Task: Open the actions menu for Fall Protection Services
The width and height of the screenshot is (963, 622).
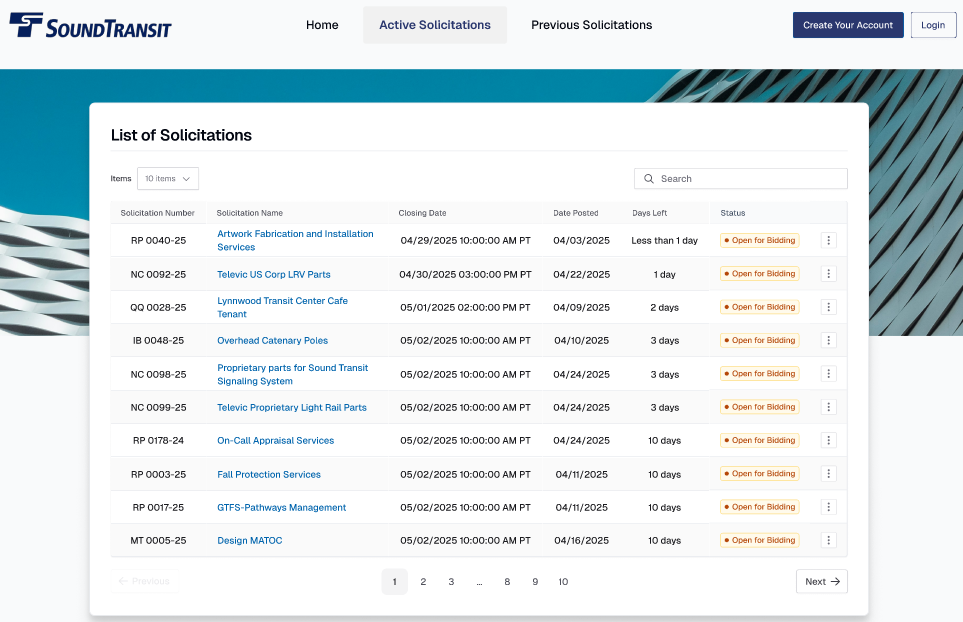Action: coord(828,473)
